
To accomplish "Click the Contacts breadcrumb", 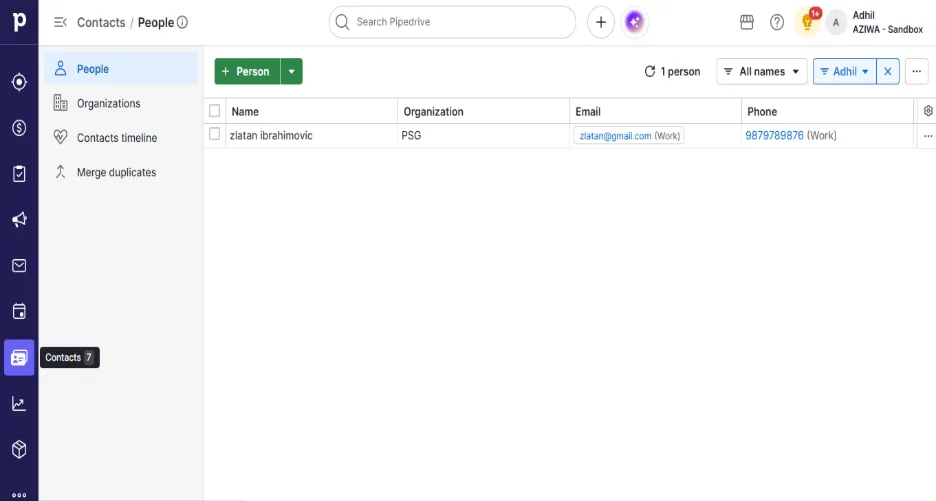I will click(101, 23).
